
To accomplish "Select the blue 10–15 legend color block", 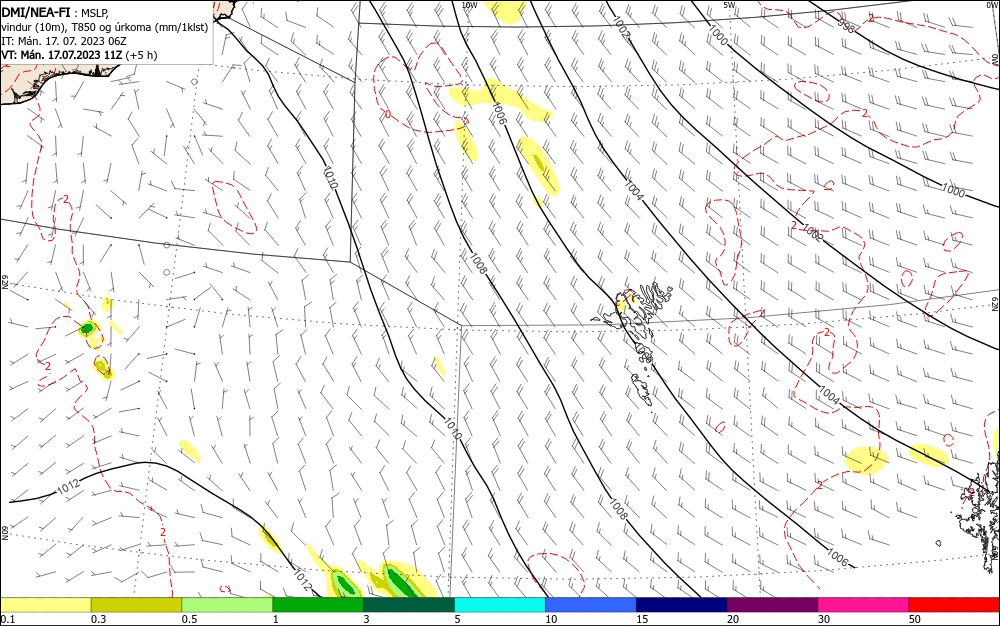I will point(591,605).
